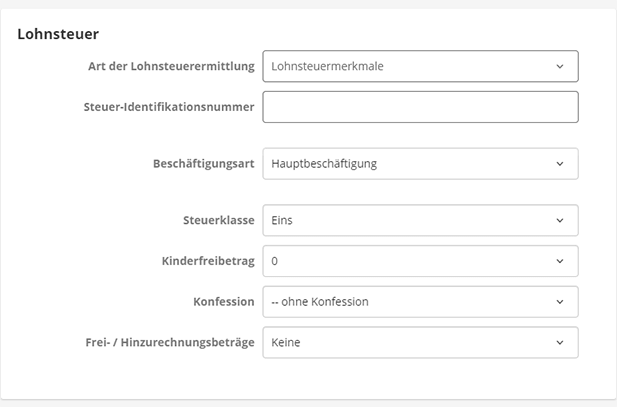Click the Beschäftigungsart label
This screenshot has height=407, width=617.
(203, 164)
